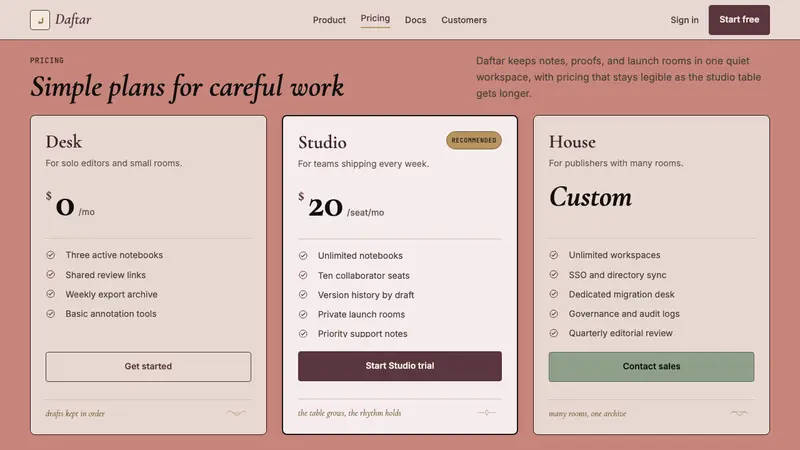The height and width of the screenshot is (450, 800).
Task: Click the Studio plan title
Action: click(322, 142)
